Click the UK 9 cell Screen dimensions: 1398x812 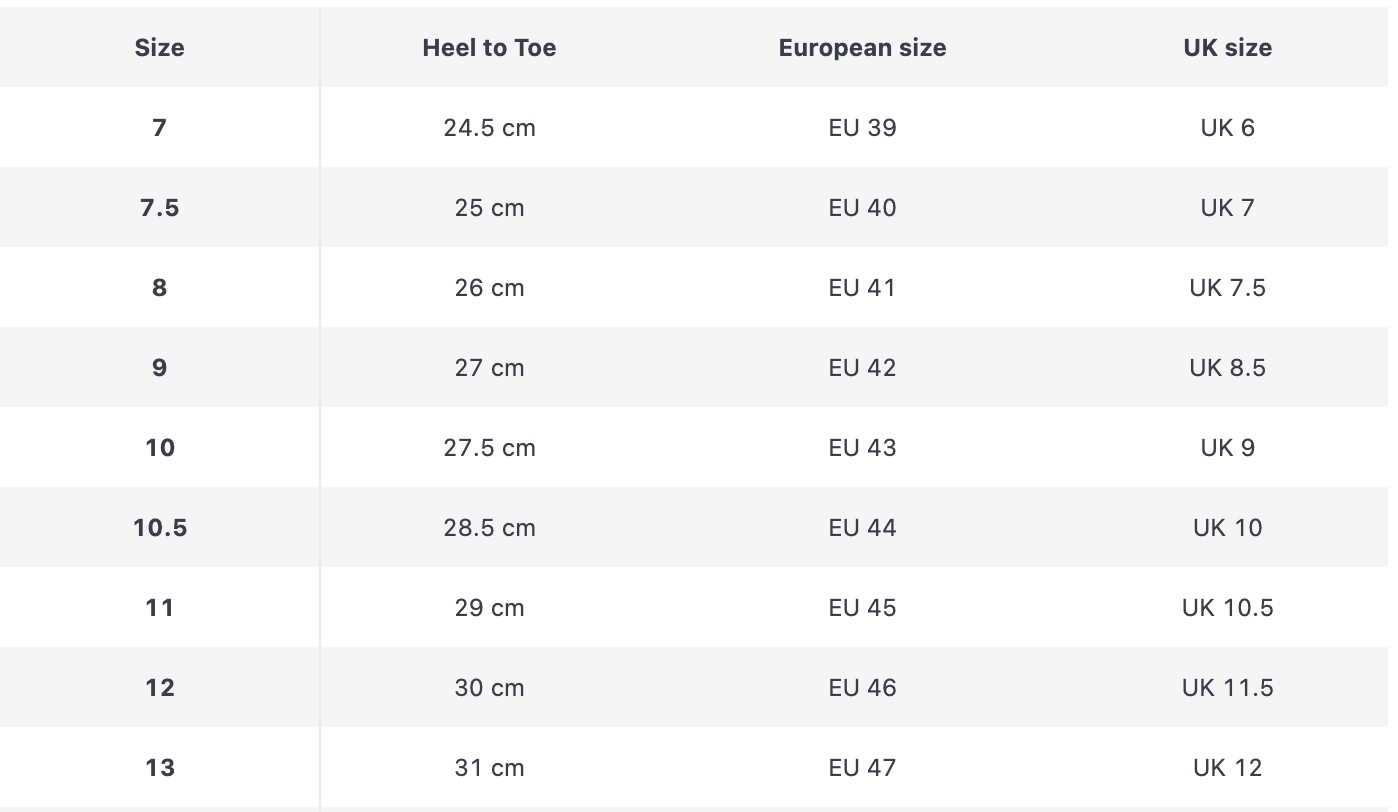tap(1227, 447)
